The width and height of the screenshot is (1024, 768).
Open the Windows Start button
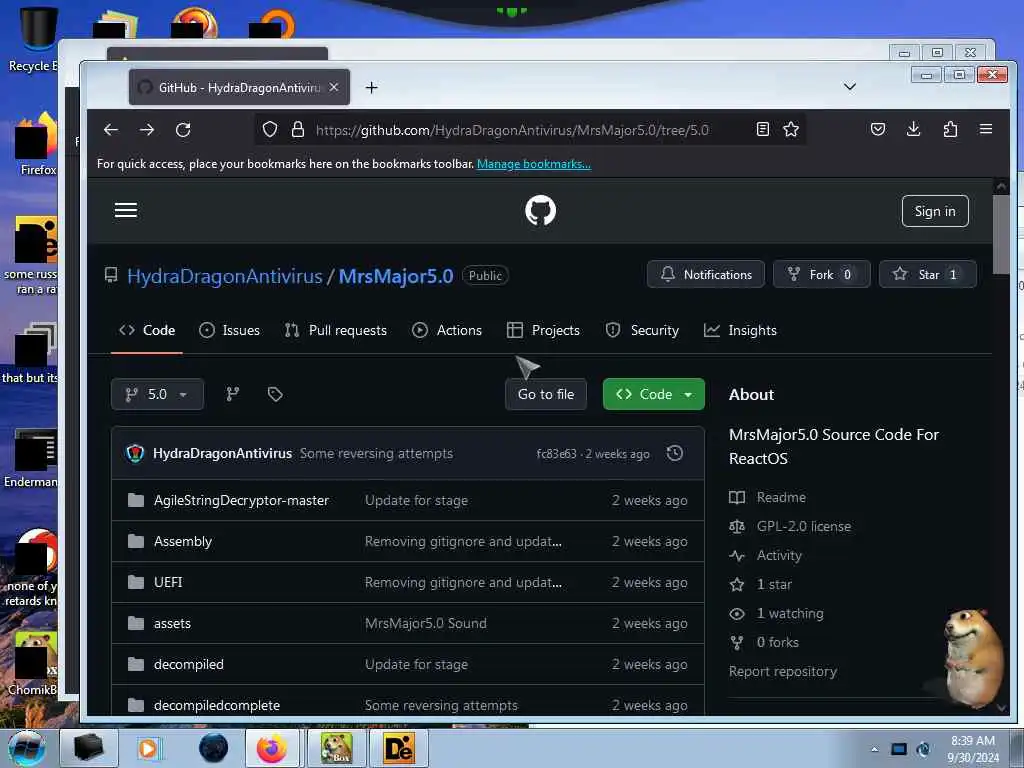[26, 748]
